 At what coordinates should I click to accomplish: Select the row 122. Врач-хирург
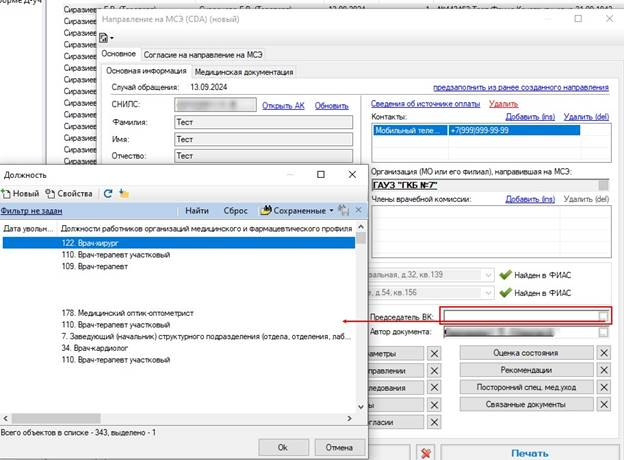point(179,243)
